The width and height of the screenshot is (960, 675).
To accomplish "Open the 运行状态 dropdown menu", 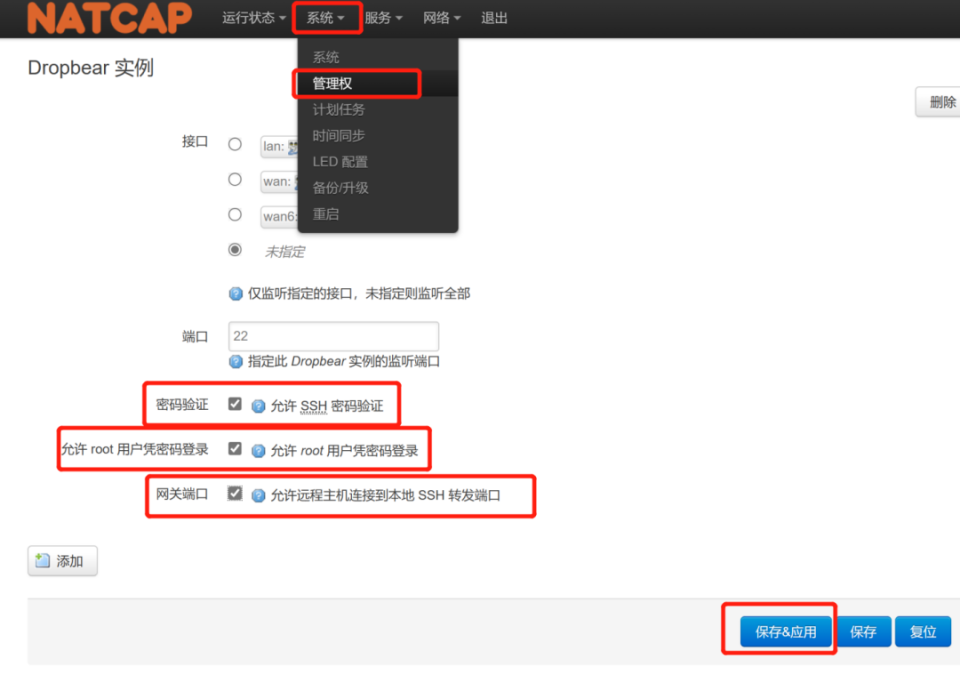I will (253, 18).
